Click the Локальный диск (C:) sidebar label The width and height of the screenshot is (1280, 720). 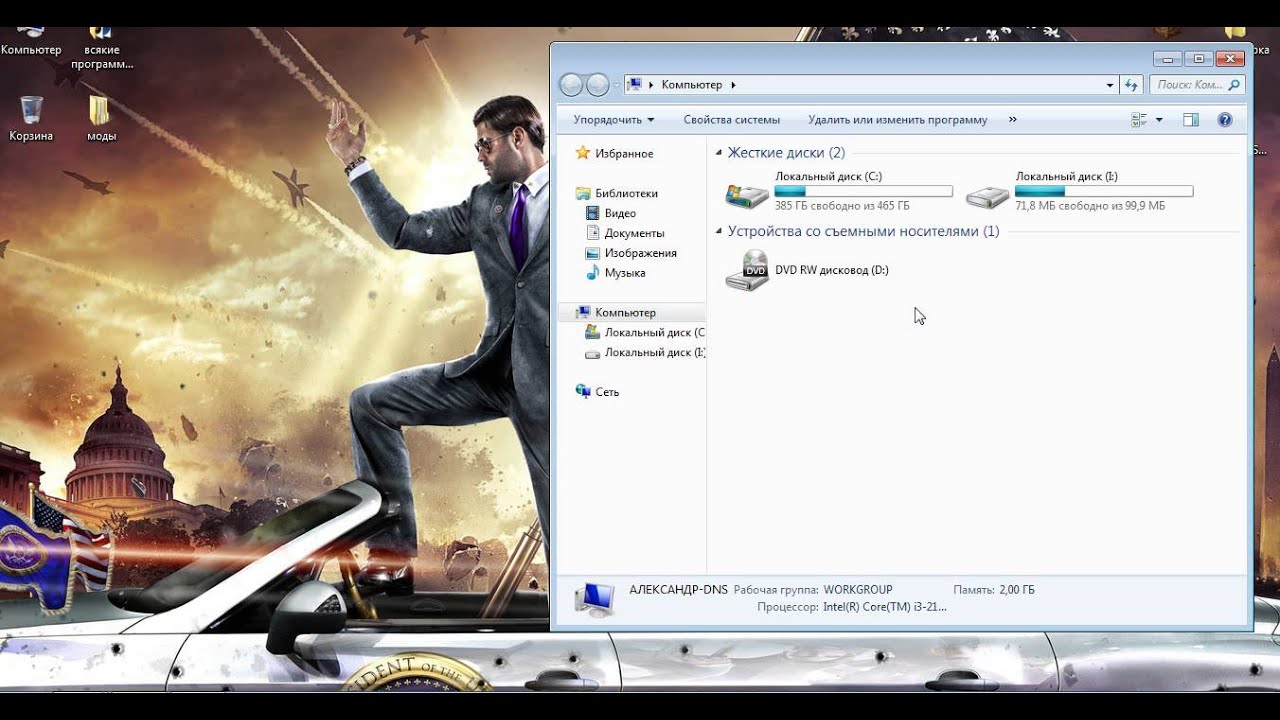[655, 332]
